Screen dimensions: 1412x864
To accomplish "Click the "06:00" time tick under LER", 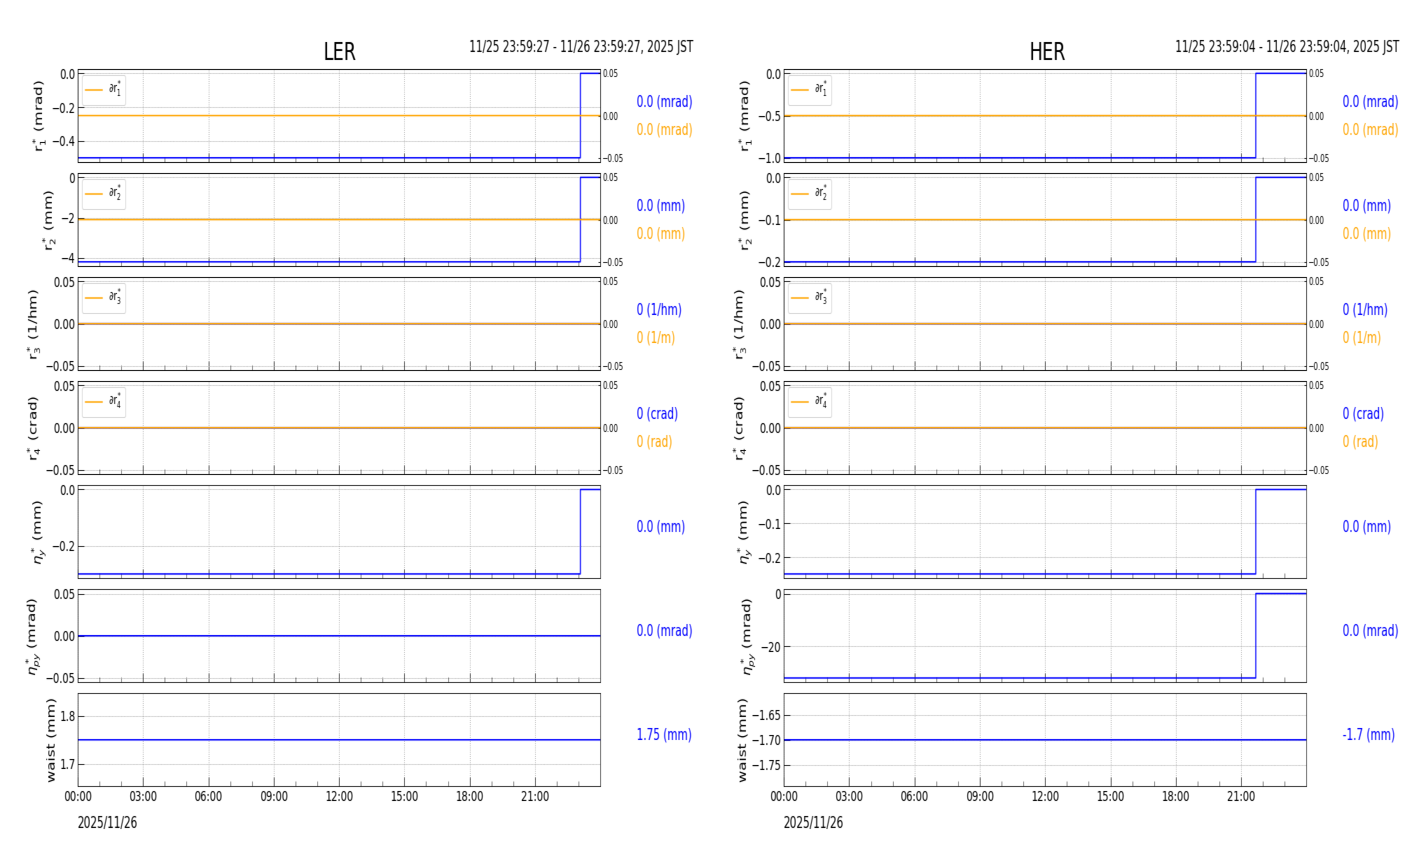I will coord(208,797).
